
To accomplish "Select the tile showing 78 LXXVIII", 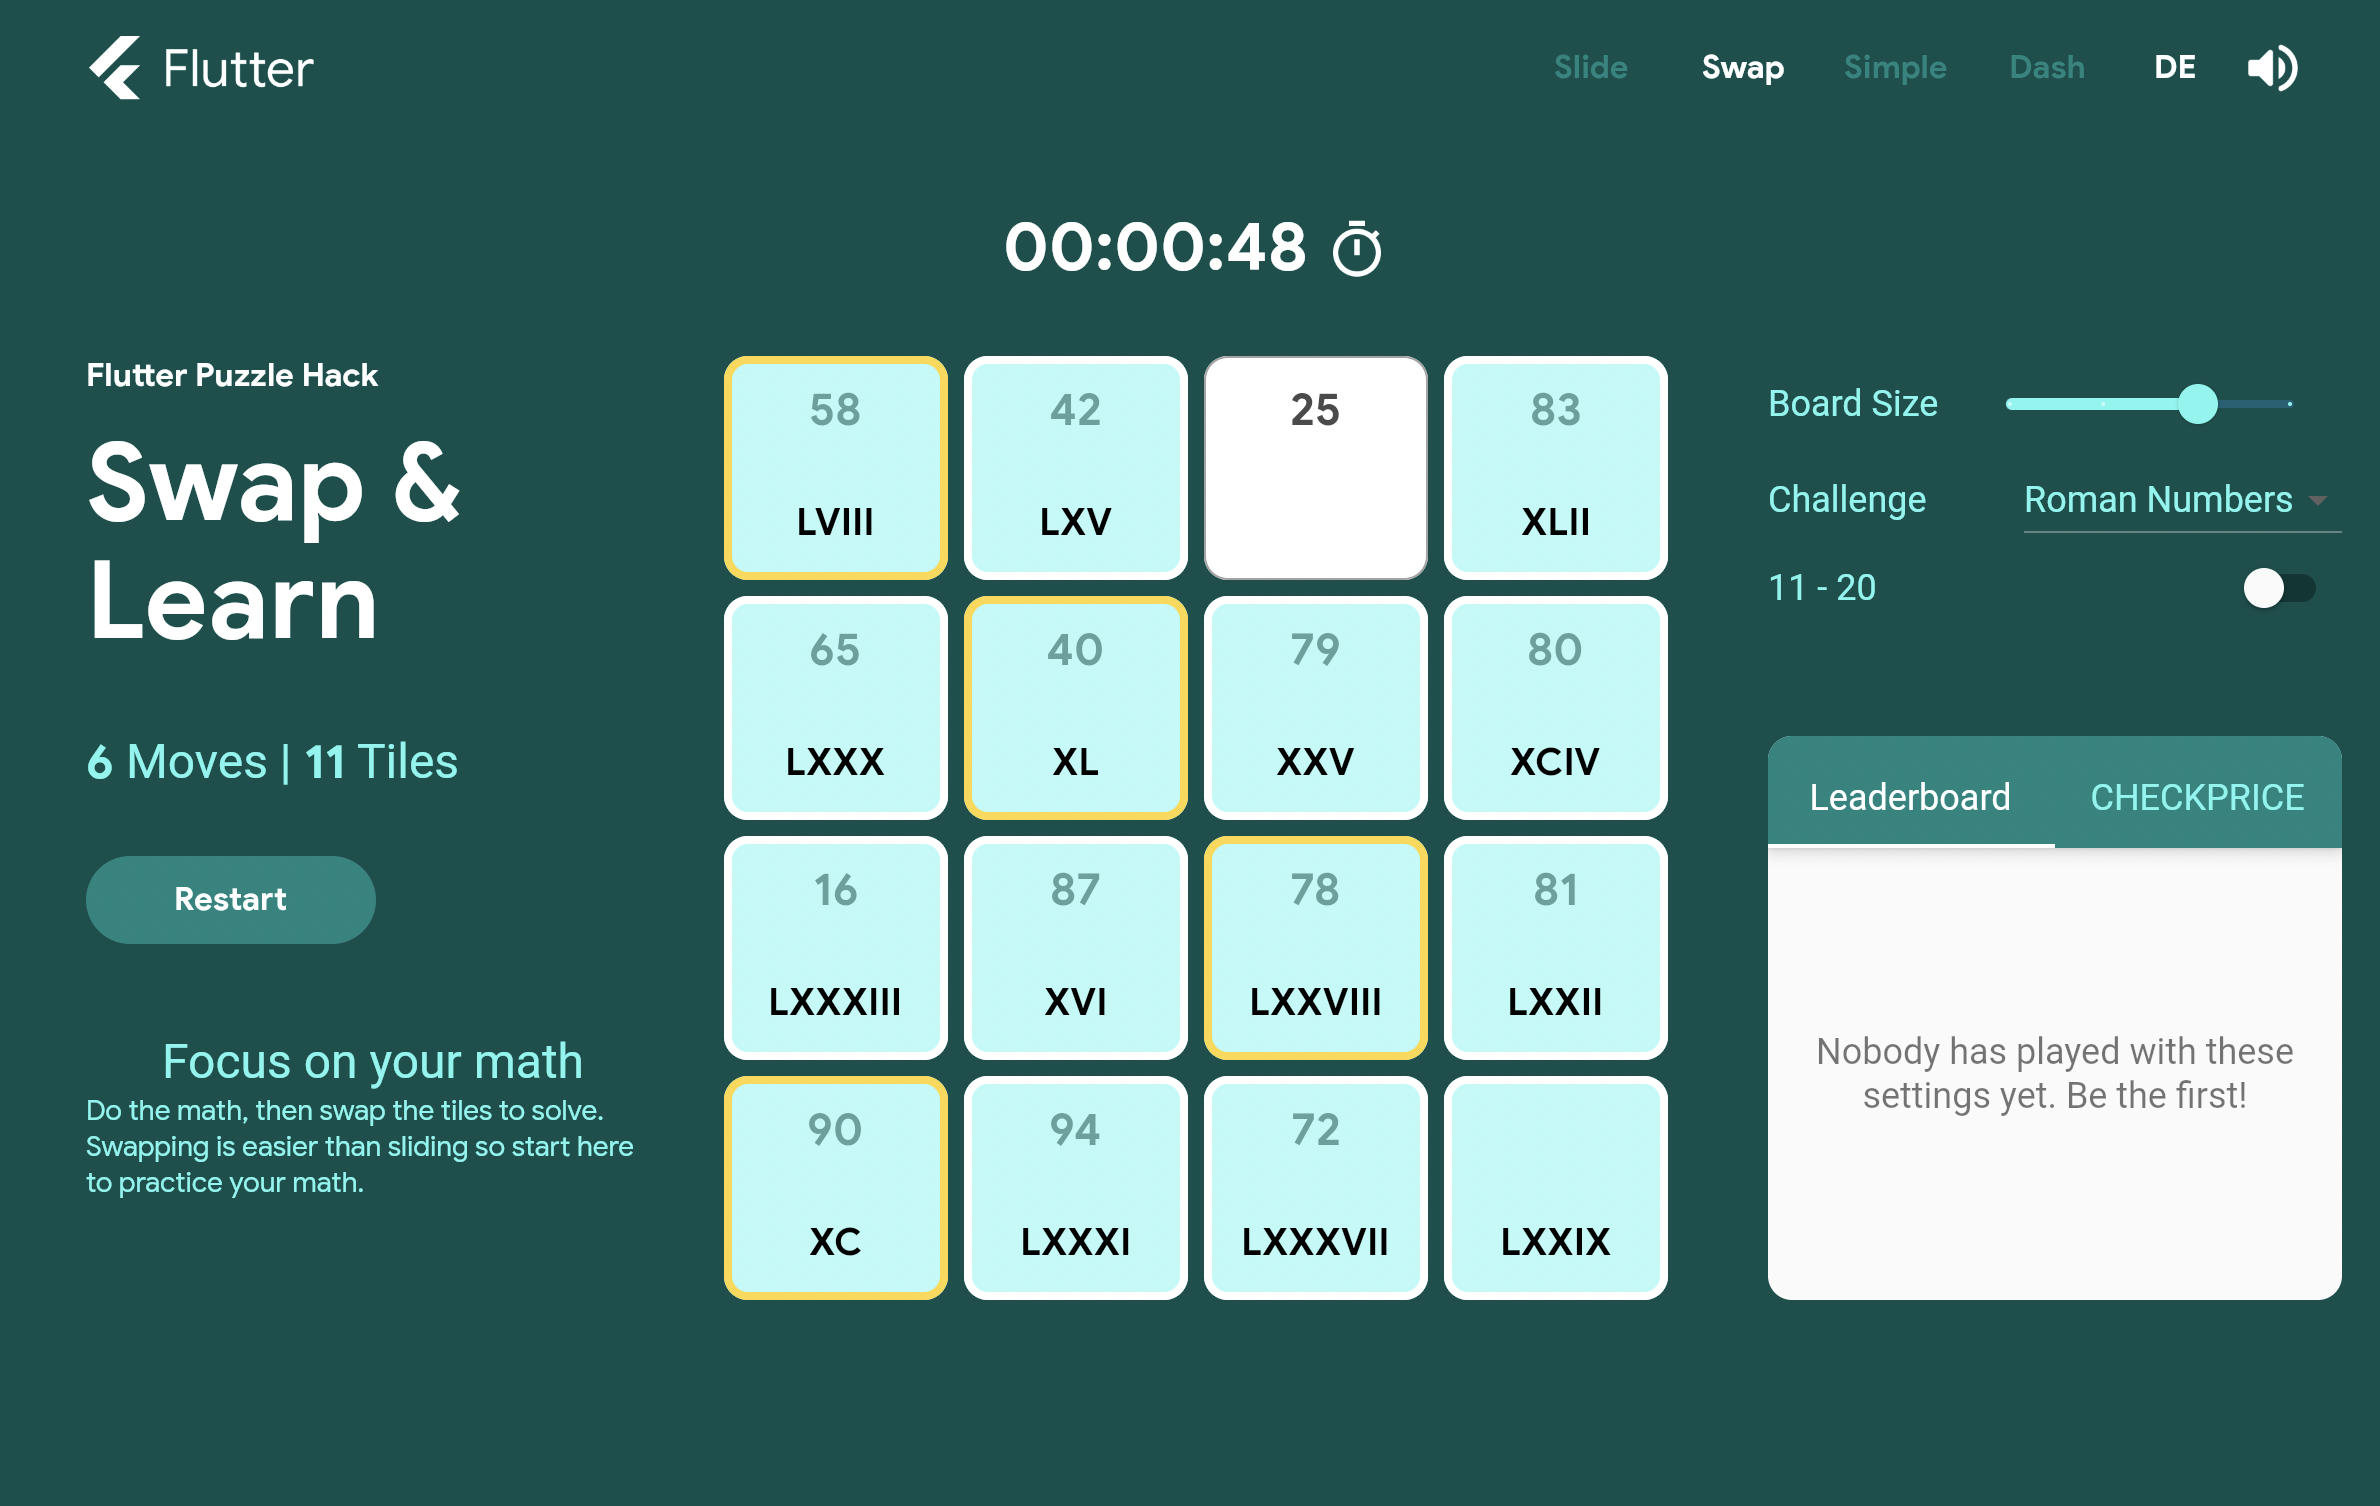I will point(1315,947).
